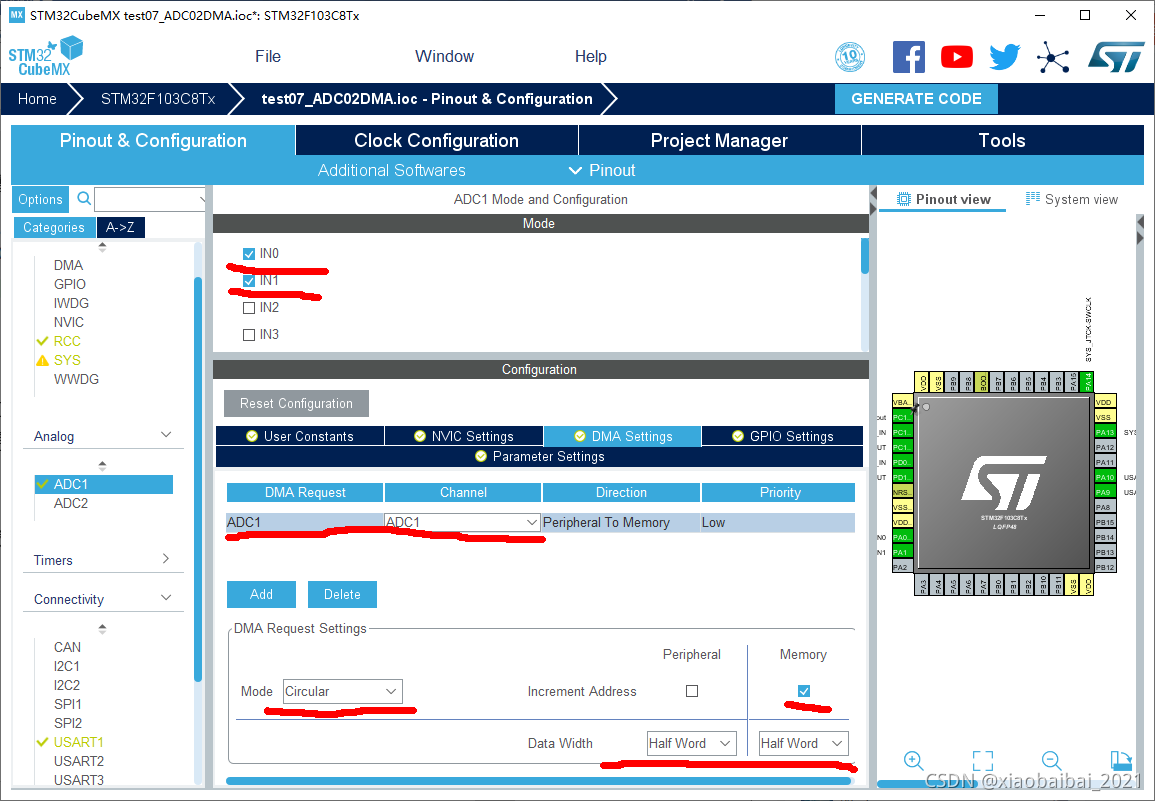The width and height of the screenshot is (1155, 801).
Task: Check Peripheral increment address checkbox
Action: point(692,691)
